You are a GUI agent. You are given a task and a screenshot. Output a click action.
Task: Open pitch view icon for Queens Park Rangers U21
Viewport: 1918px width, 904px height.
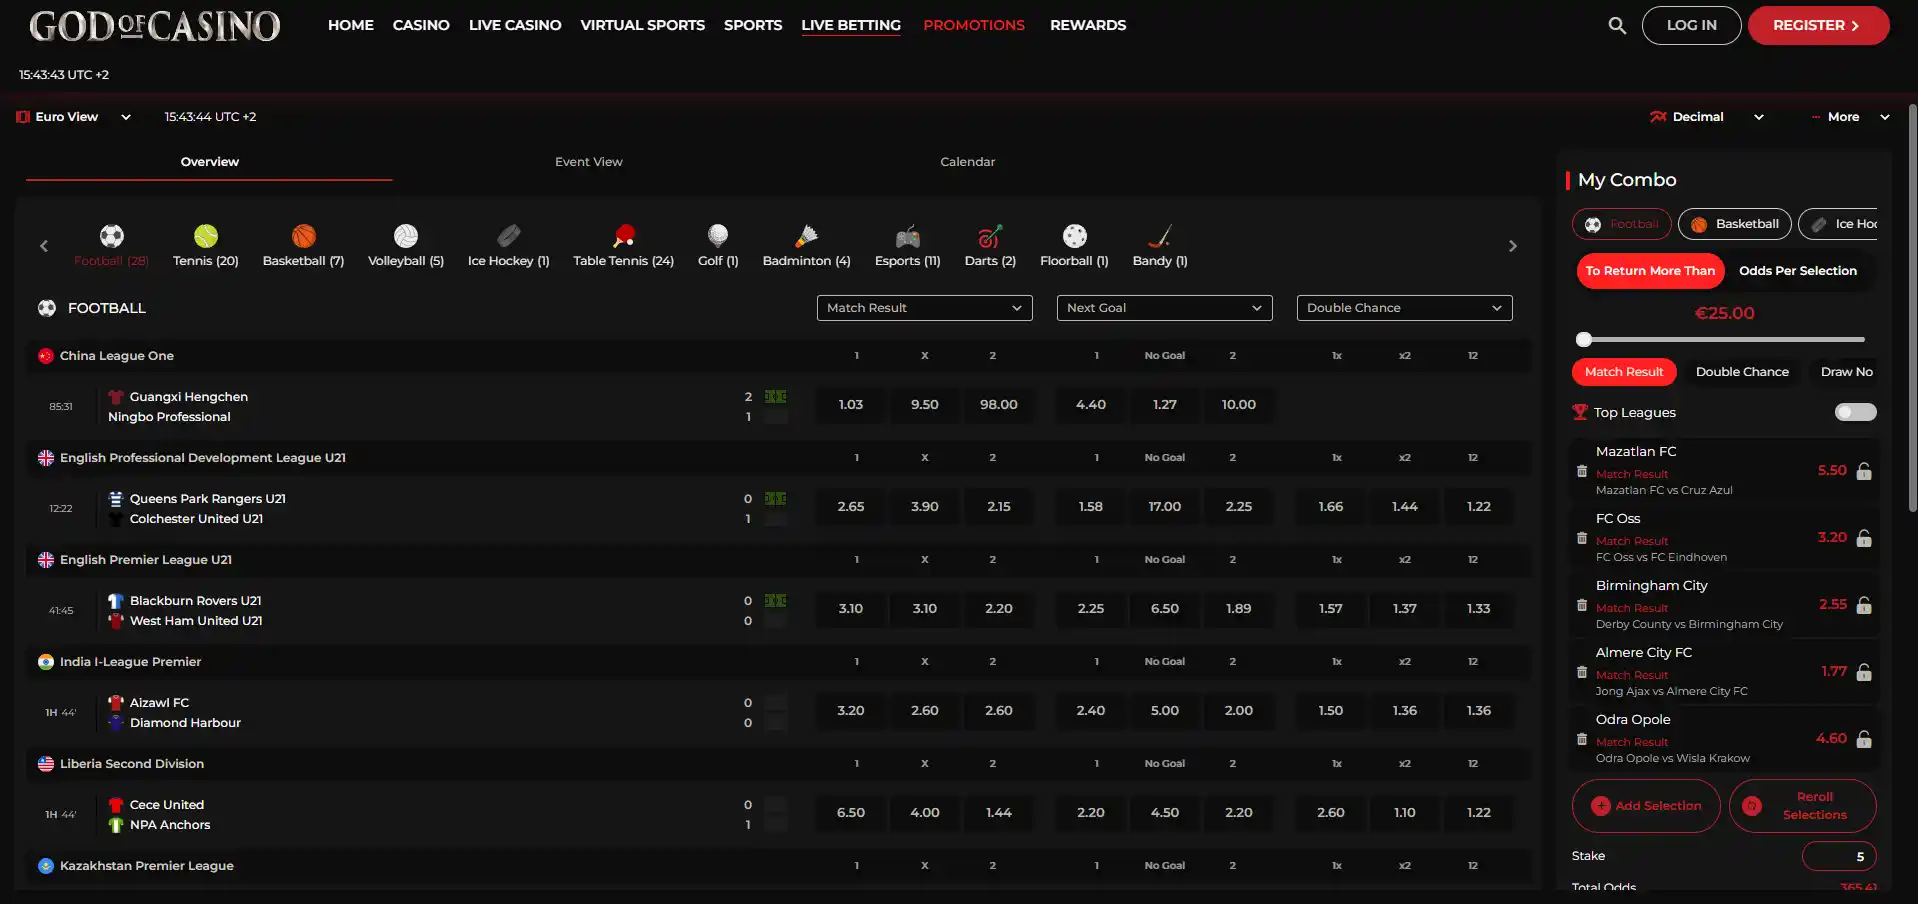pos(775,499)
